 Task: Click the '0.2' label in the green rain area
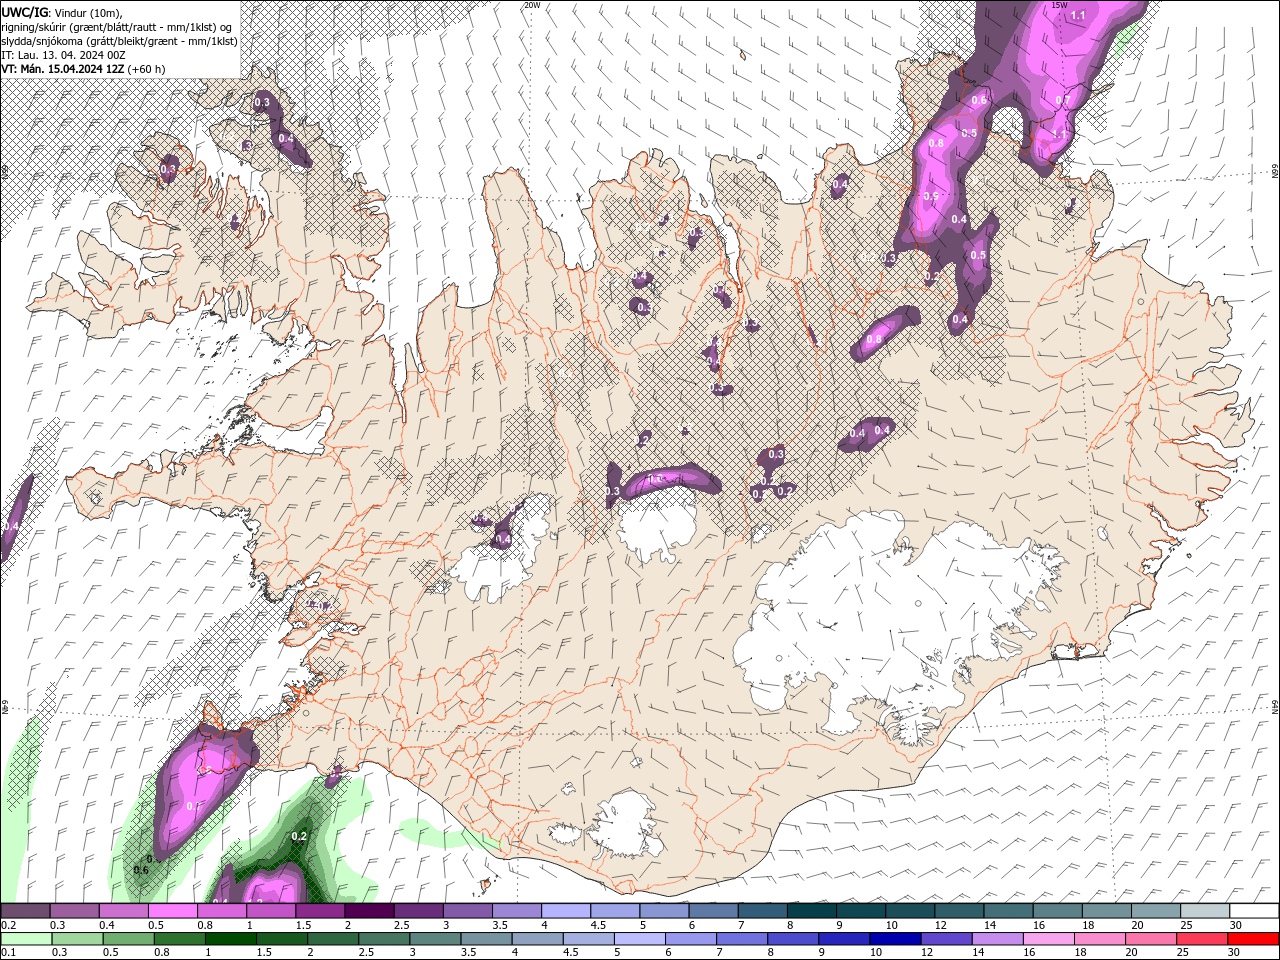tap(299, 836)
